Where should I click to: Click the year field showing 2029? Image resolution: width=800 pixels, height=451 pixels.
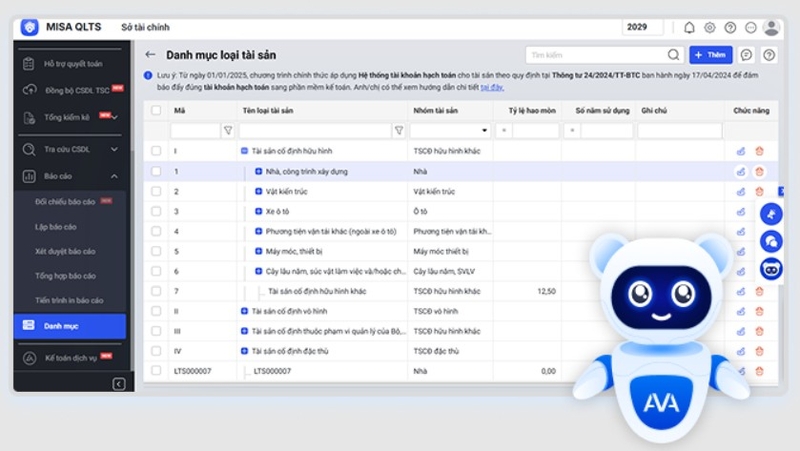coord(642,27)
